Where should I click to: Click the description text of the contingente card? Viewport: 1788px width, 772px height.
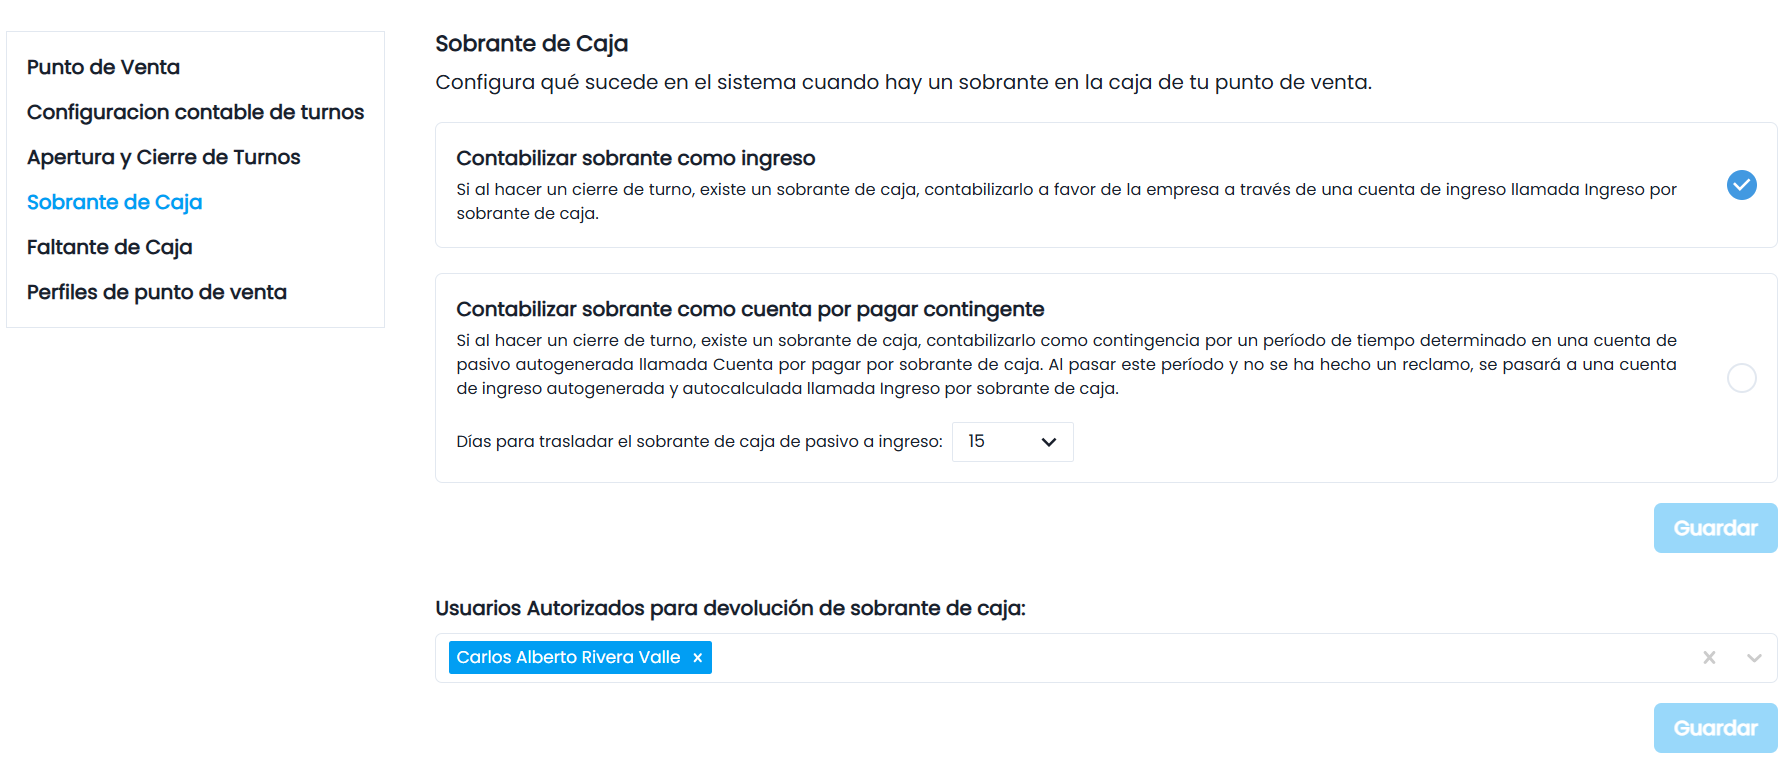[1066, 364]
